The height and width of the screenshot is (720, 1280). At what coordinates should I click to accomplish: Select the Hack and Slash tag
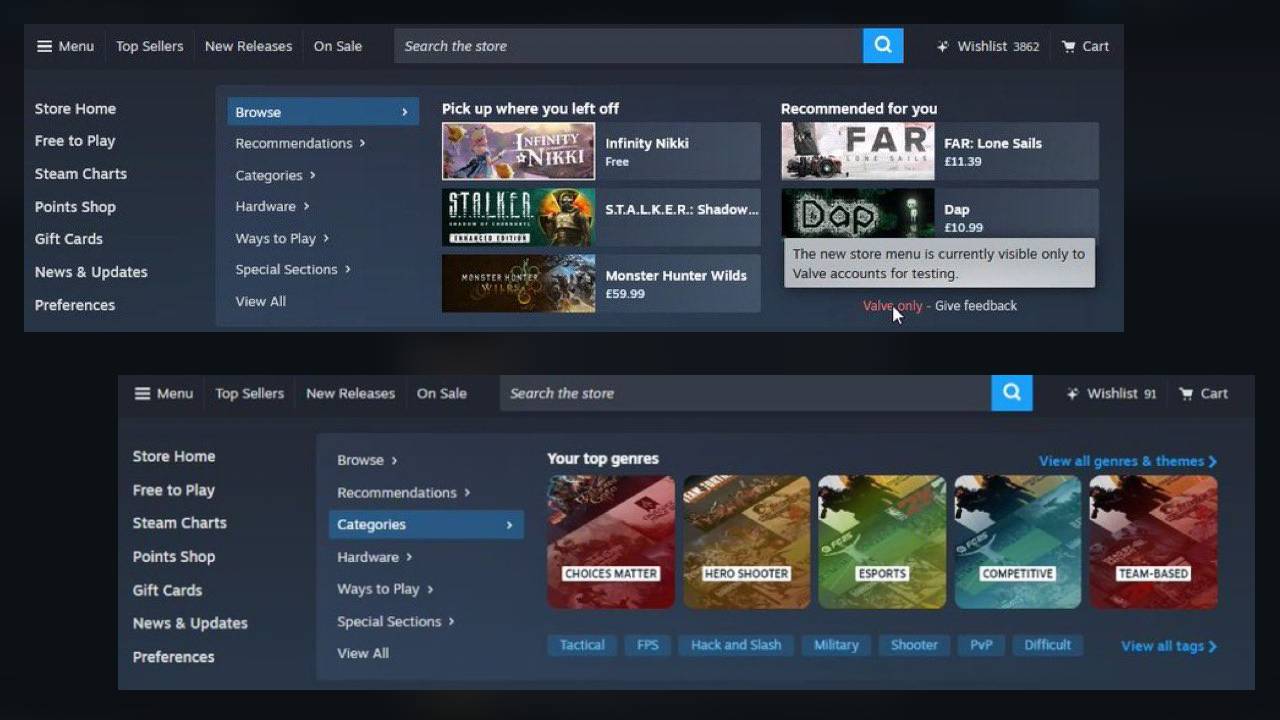[x=736, y=645]
